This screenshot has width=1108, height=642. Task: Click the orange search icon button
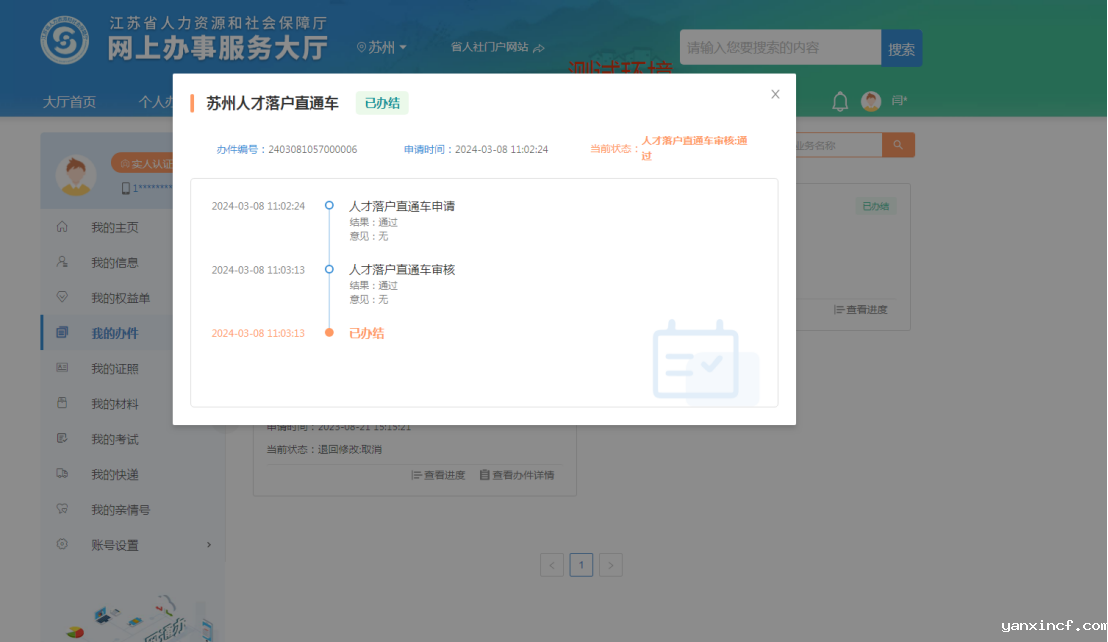coord(898,146)
